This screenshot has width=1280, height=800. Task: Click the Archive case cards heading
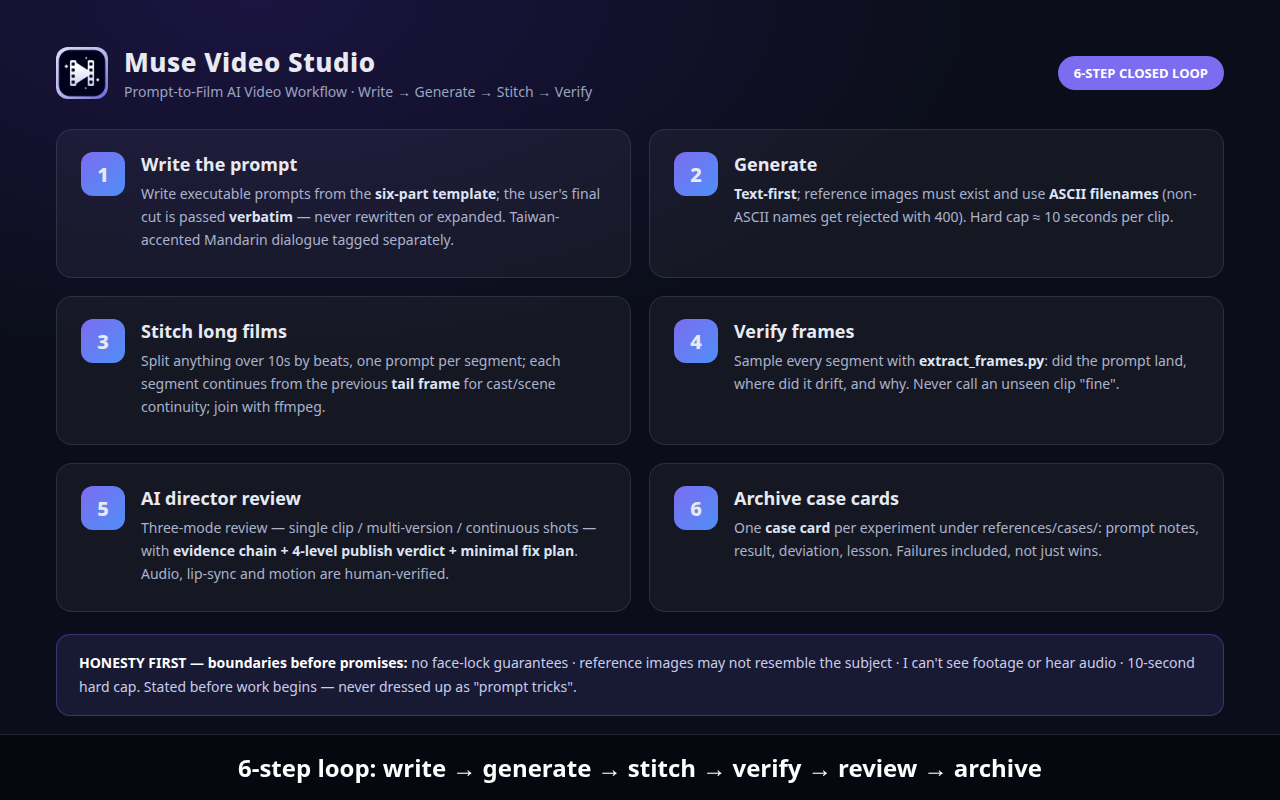pos(816,499)
